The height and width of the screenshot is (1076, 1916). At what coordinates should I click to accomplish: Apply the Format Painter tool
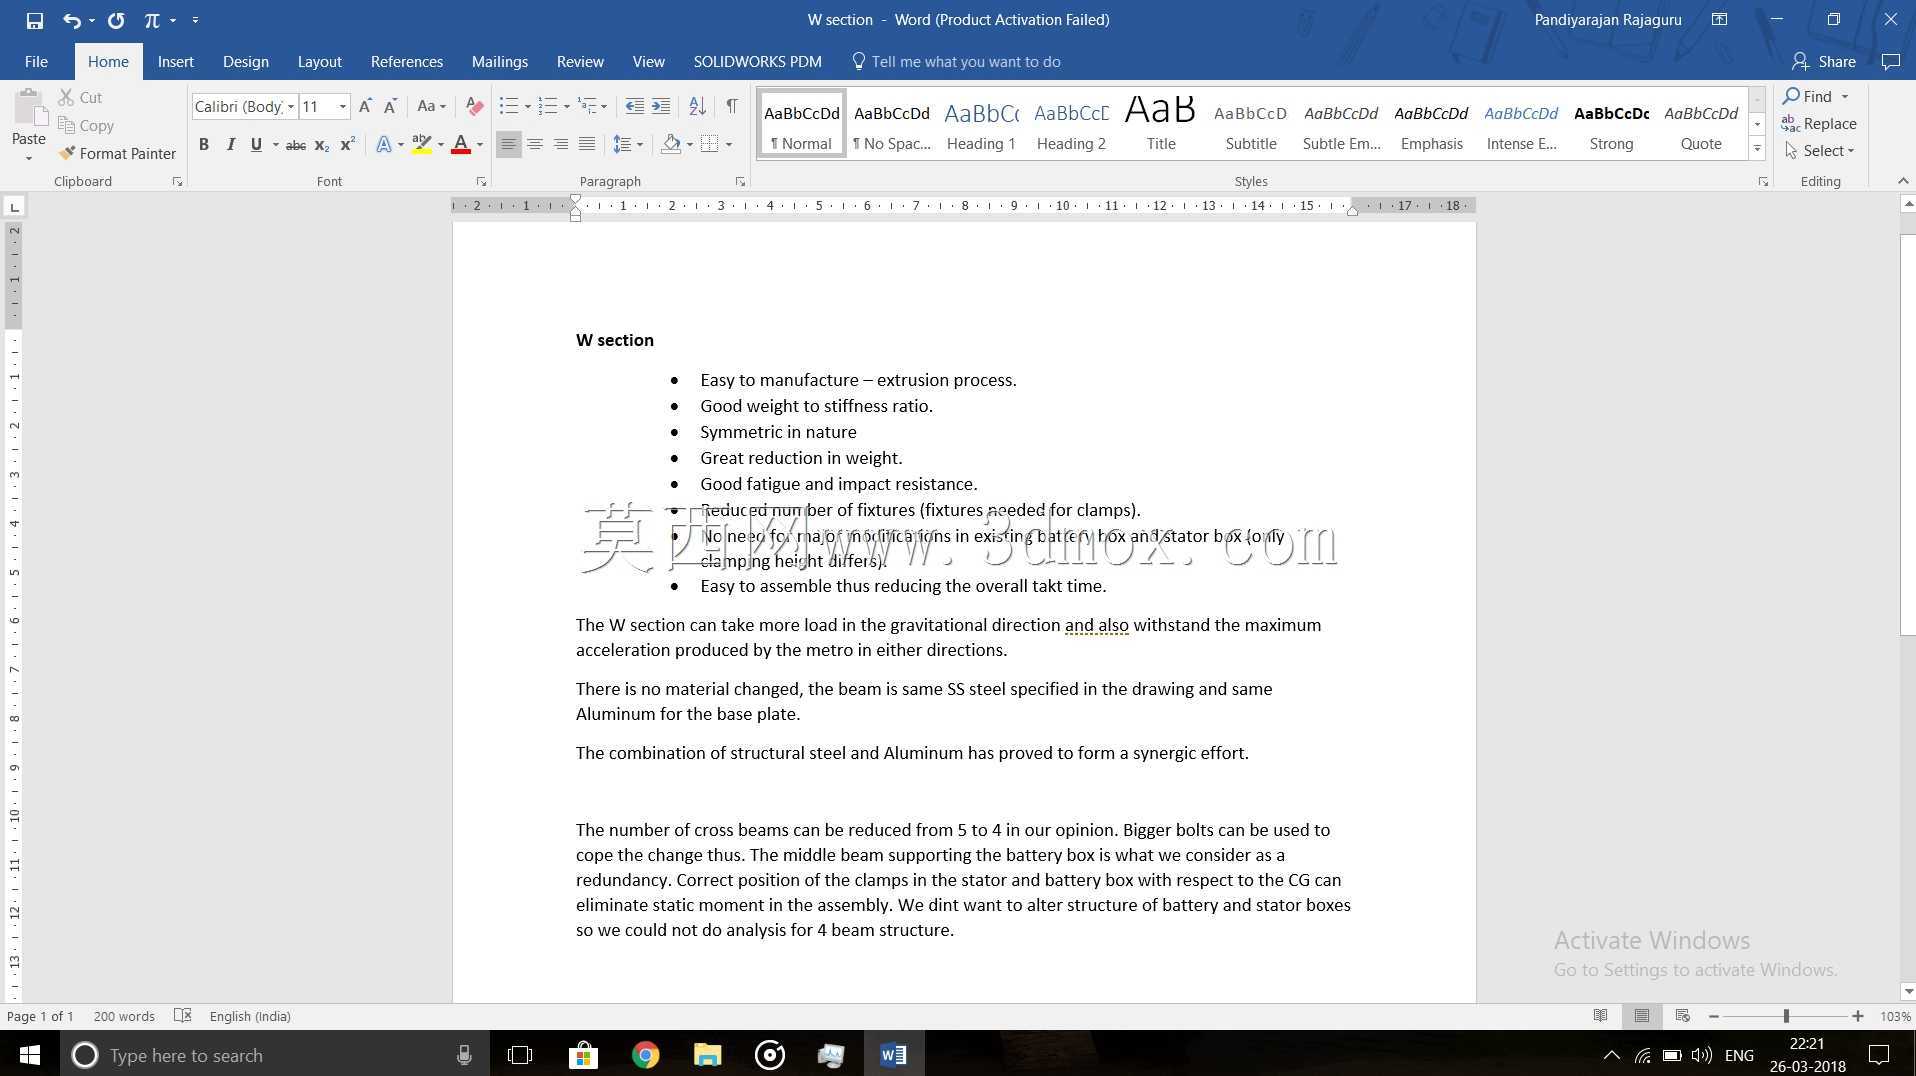pos(117,153)
